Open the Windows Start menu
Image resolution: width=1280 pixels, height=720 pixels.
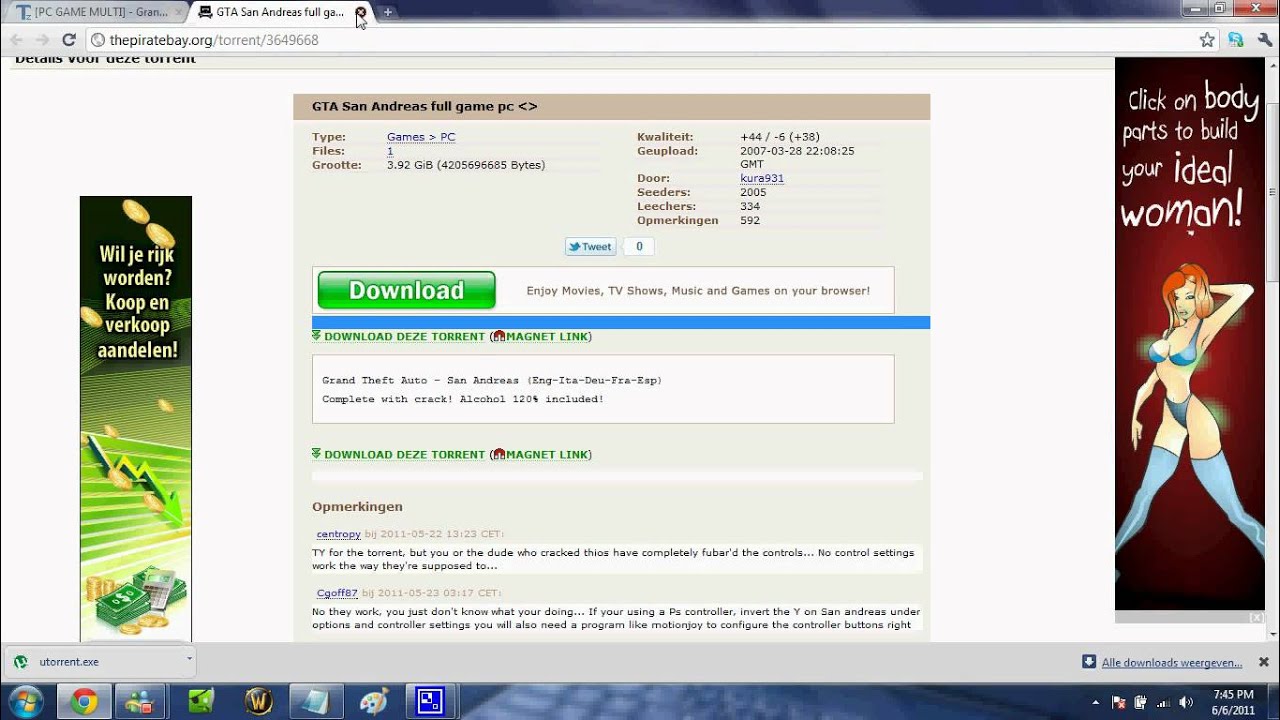[x=24, y=701]
